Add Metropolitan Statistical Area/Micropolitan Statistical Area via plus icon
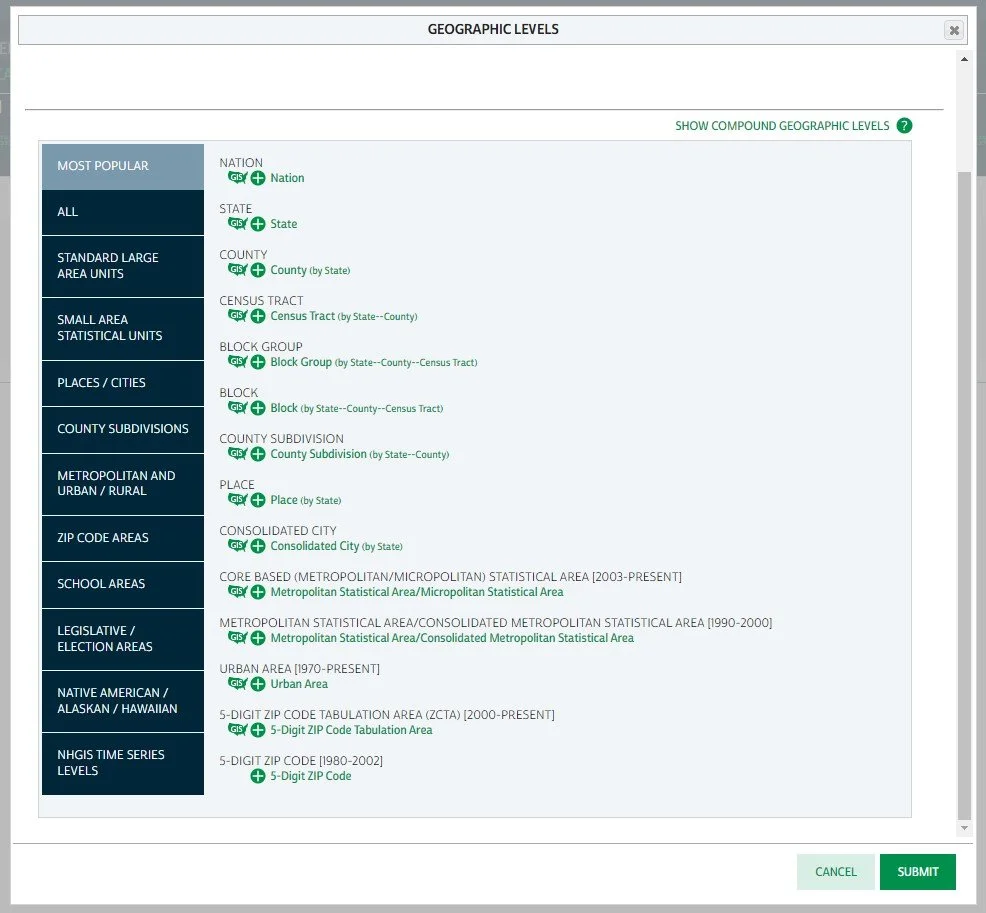 pos(258,592)
